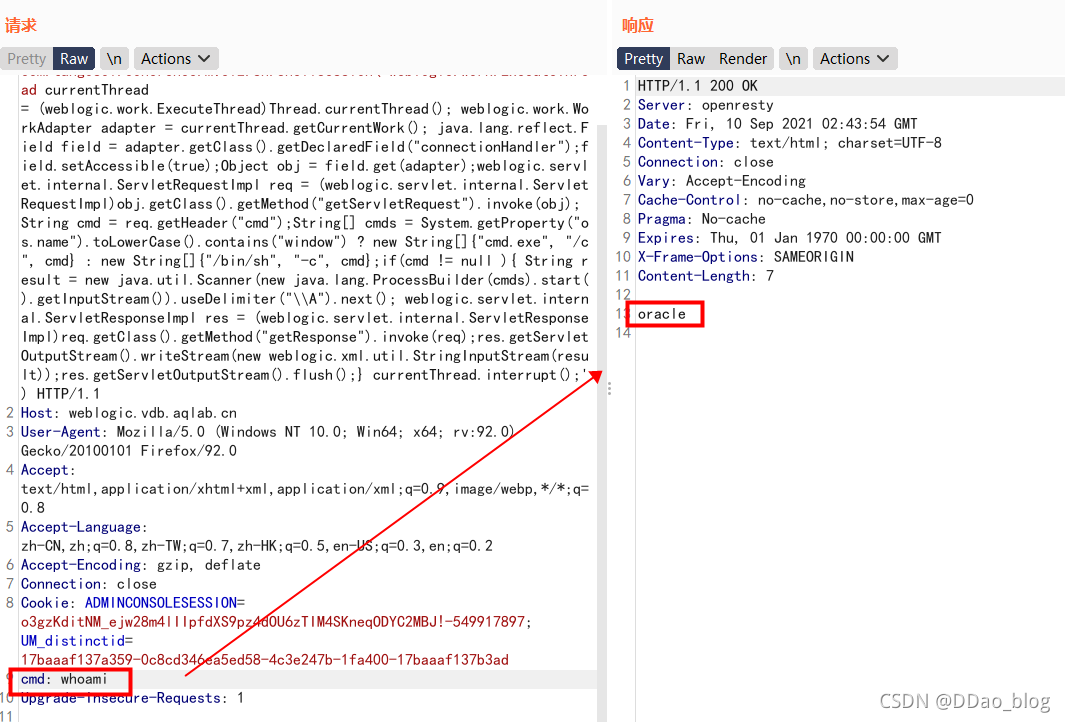The height and width of the screenshot is (722, 1065).
Task: Click the 'UM_distinctid=' cookie name
Action: 77,641
